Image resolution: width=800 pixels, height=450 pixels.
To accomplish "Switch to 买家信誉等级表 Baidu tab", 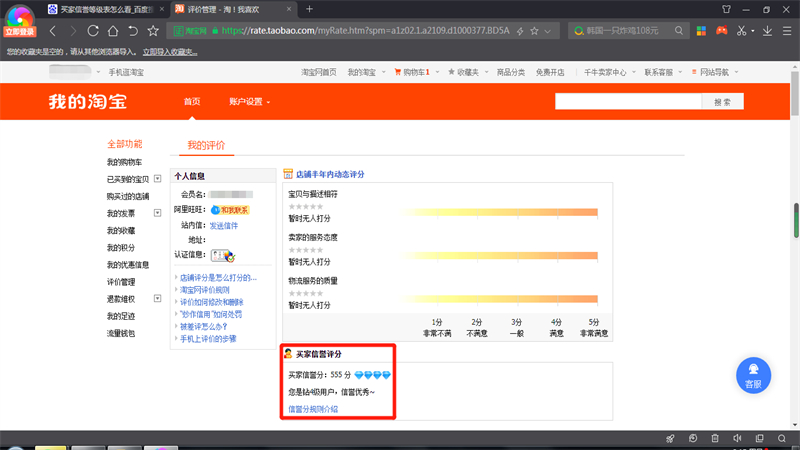I will [x=106, y=9].
